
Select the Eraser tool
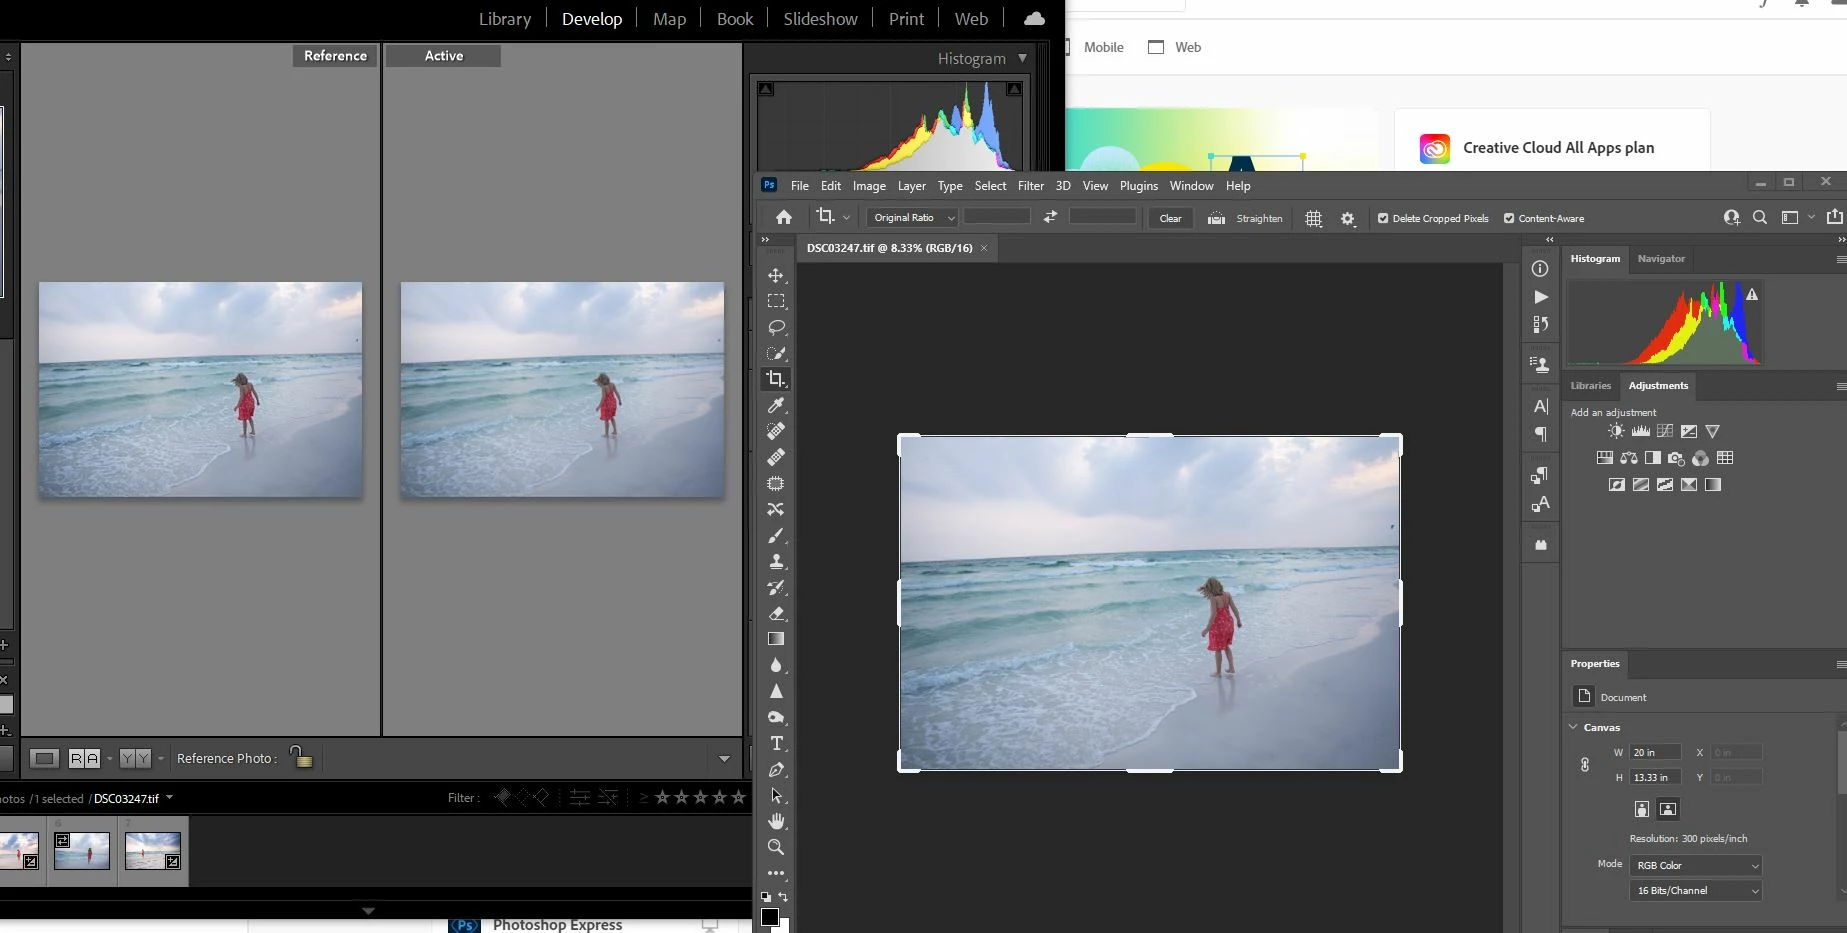pyautogui.click(x=776, y=614)
